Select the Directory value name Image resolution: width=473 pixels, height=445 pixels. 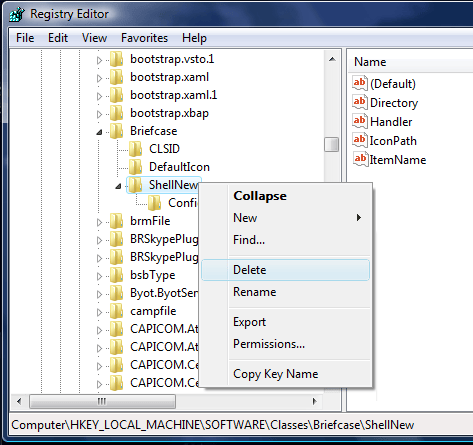tap(394, 103)
